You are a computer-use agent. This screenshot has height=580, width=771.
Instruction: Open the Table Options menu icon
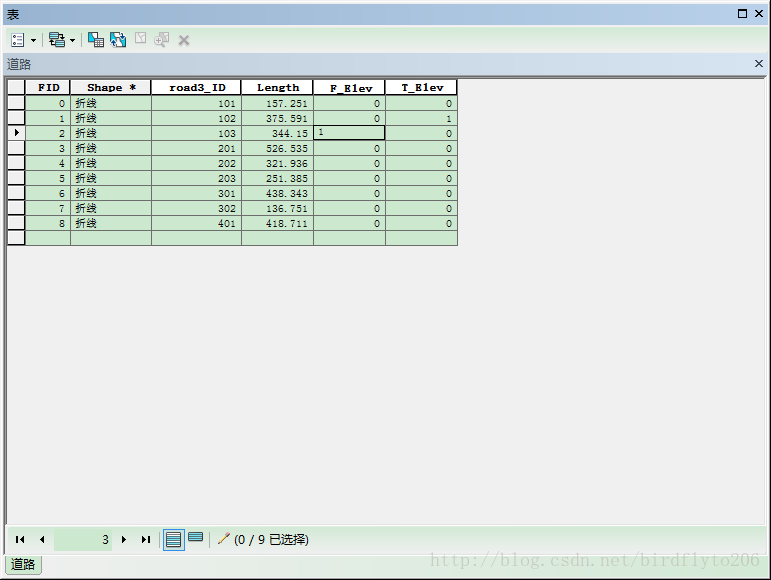click(x=18, y=40)
